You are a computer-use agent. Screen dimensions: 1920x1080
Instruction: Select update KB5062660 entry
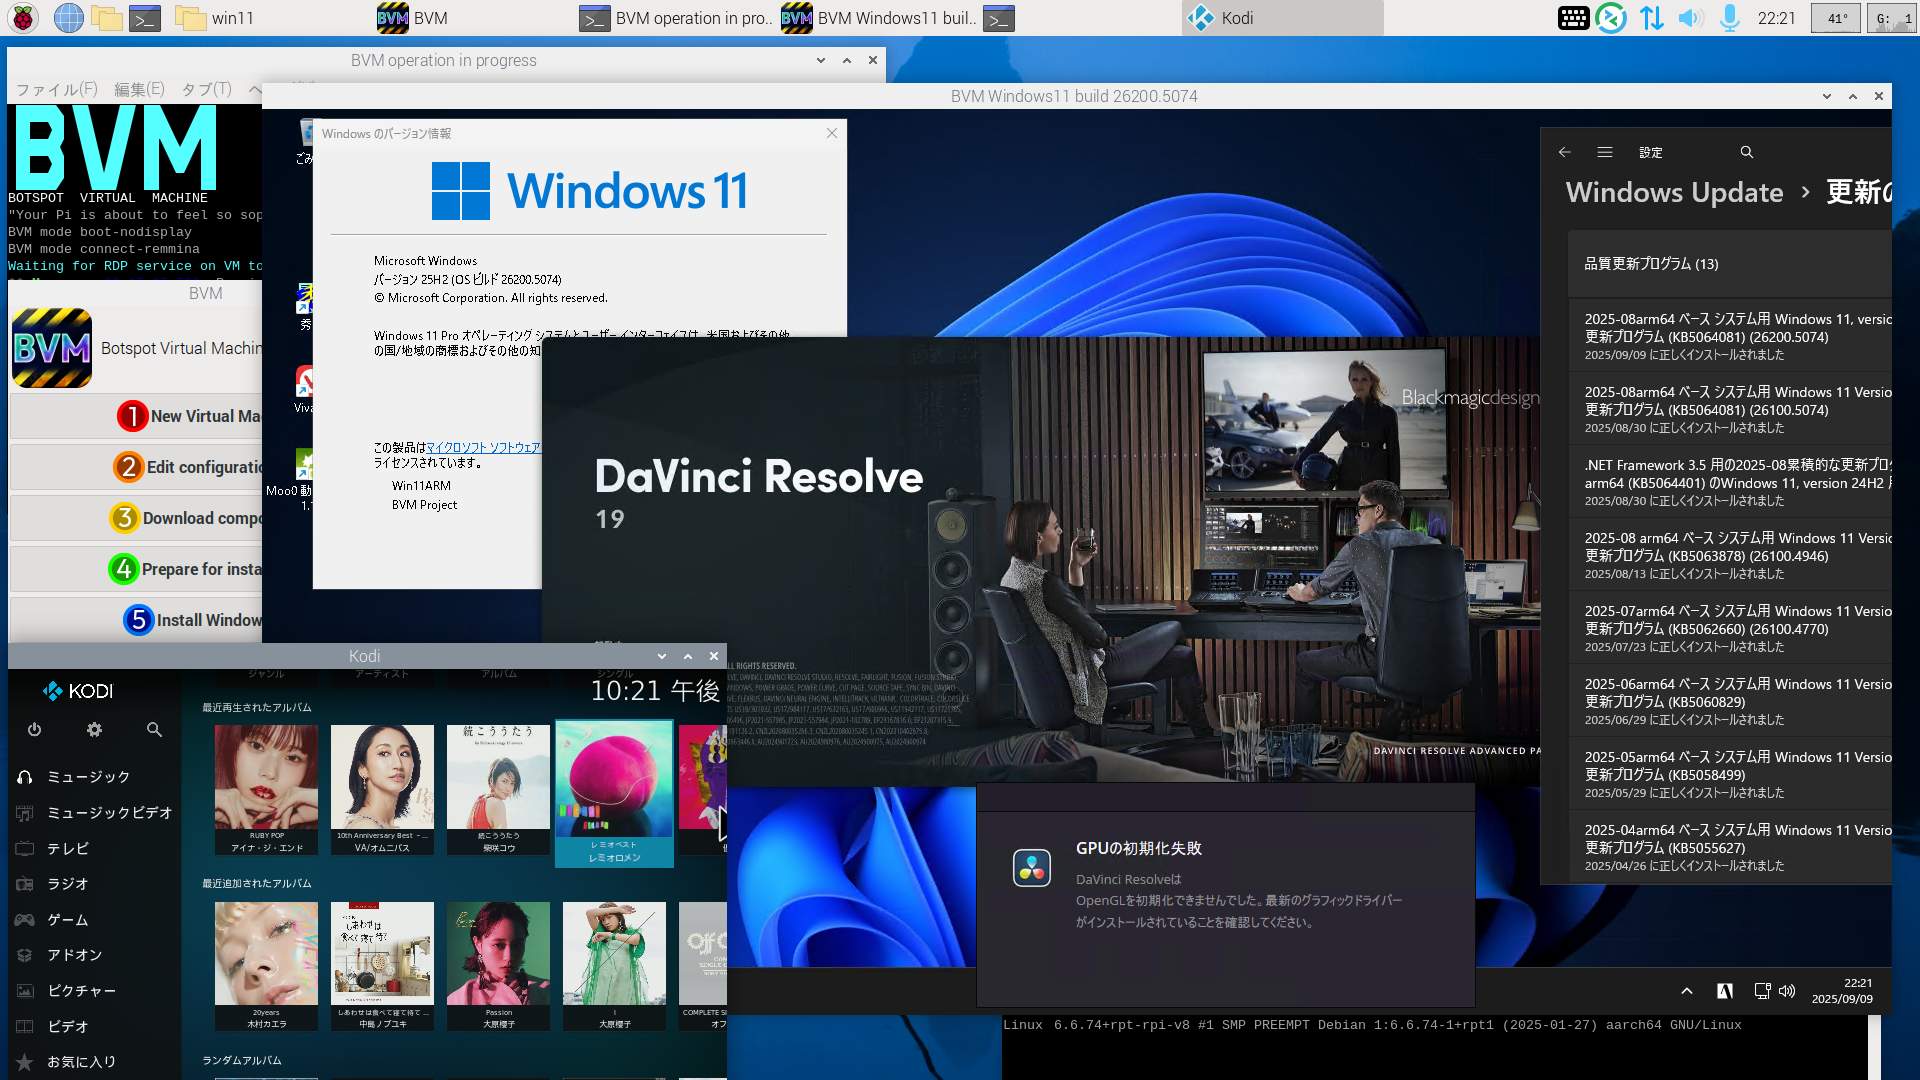click(x=1729, y=629)
